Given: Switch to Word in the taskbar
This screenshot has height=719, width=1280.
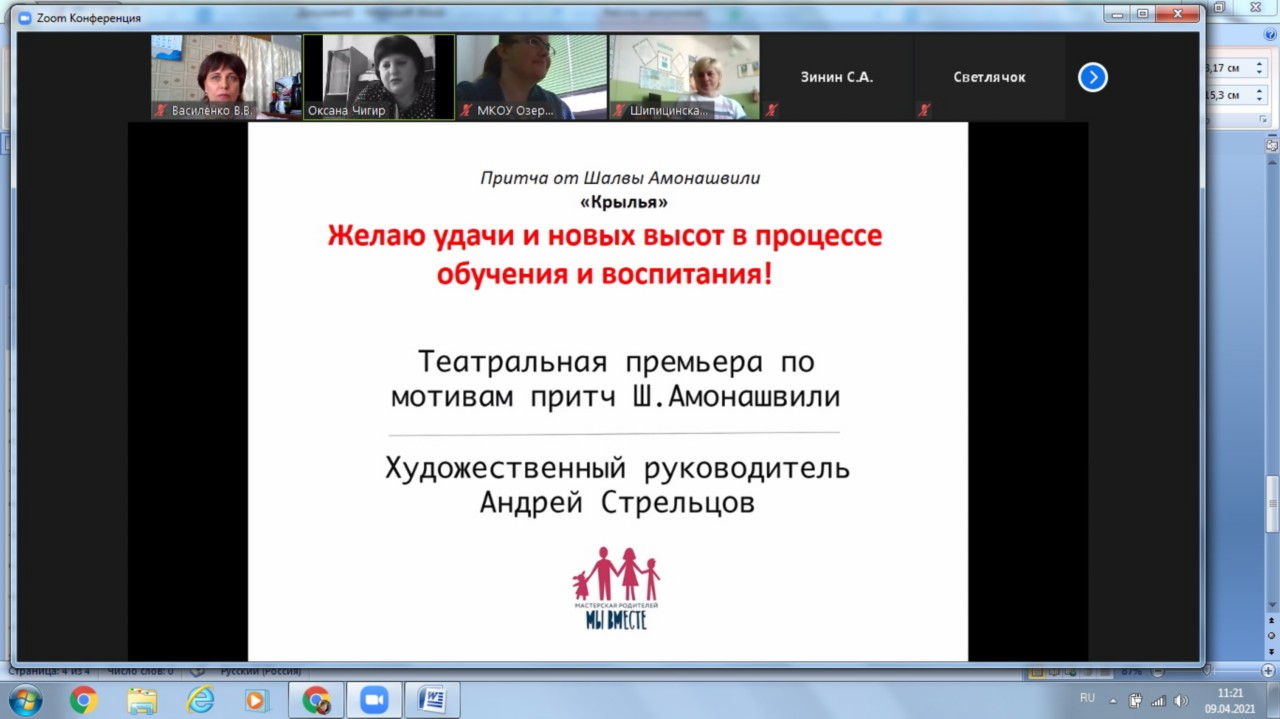Looking at the screenshot, I should (432, 700).
